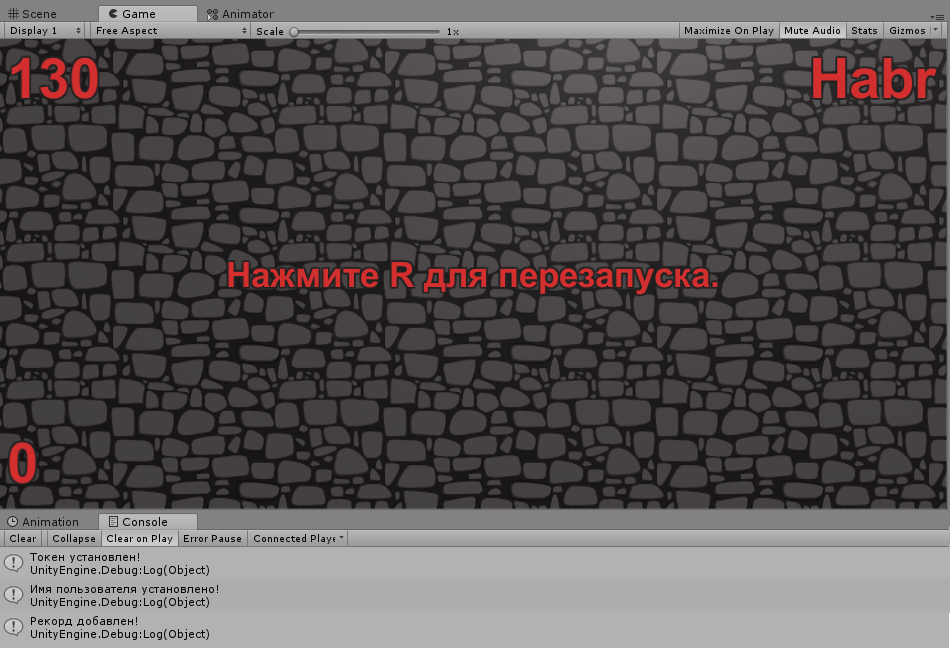Toggle the Stats overlay

tap(864, 30)
